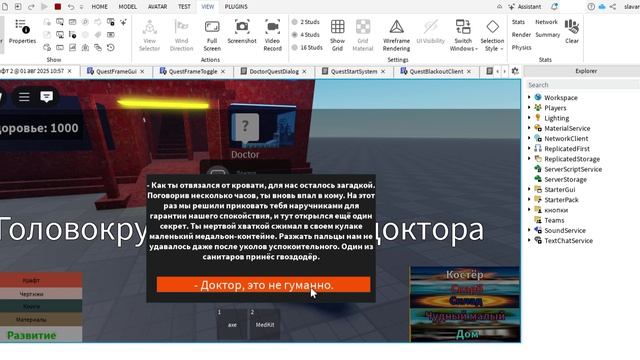This screenshot has width=640, height=360.
Task: Switch to the MODEL ribbon tab
Action: (x=127, y=7)
